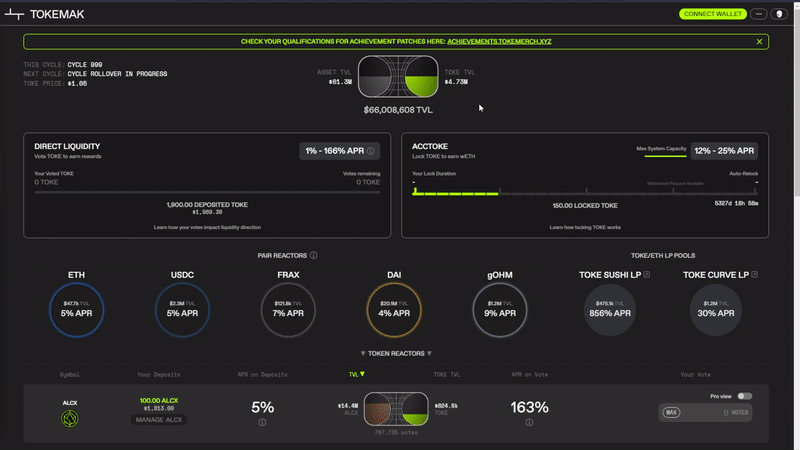Click the APR on Vote column header

(x=530, y=374)
